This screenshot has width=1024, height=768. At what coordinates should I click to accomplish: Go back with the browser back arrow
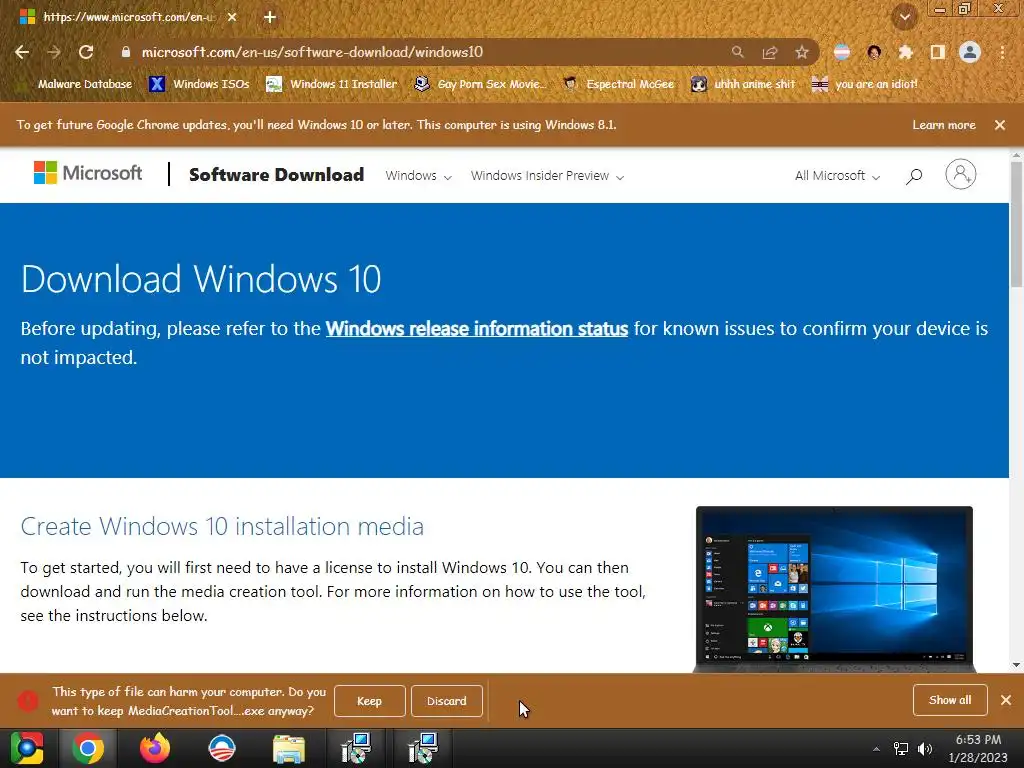point(22,52)
